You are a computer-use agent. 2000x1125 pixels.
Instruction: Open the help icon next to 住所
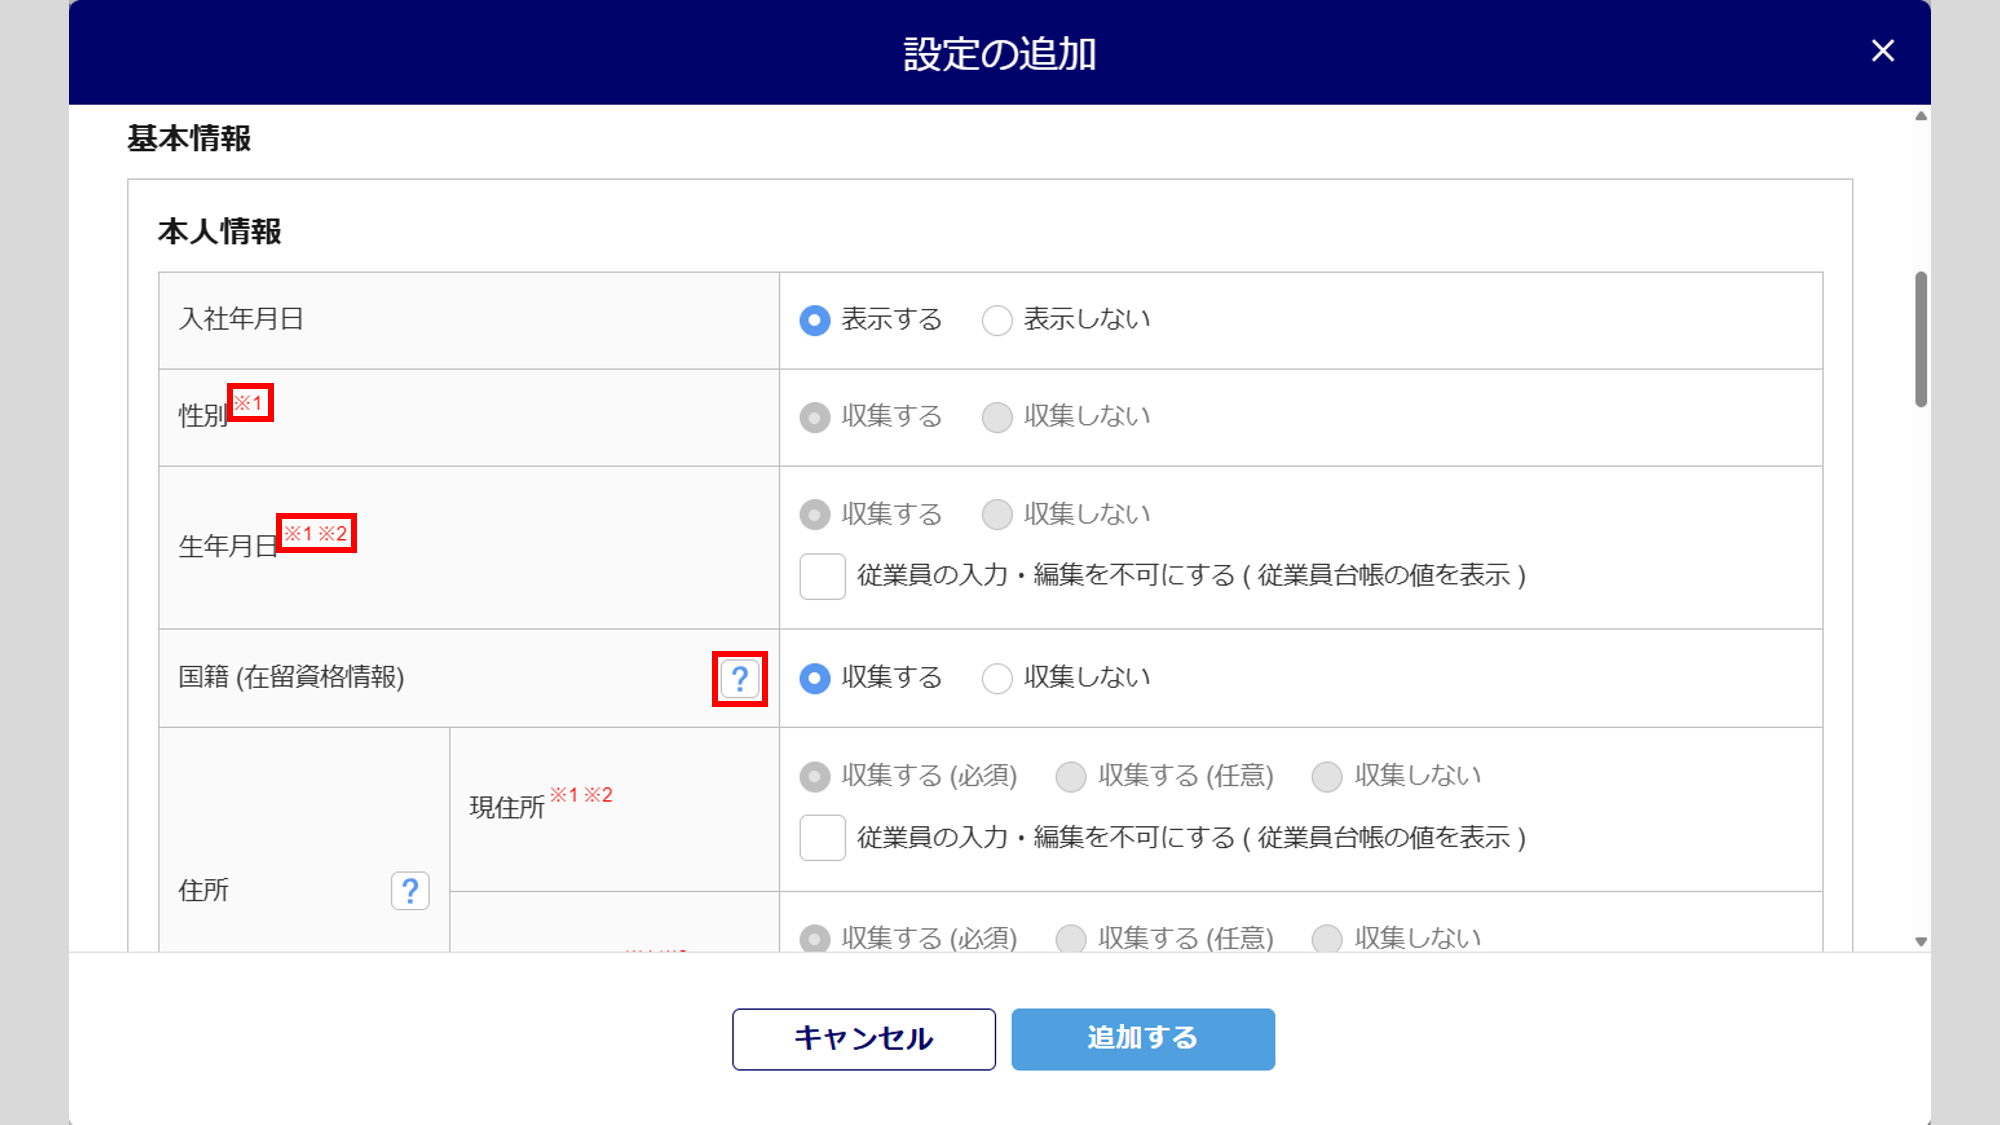point(410,890)
